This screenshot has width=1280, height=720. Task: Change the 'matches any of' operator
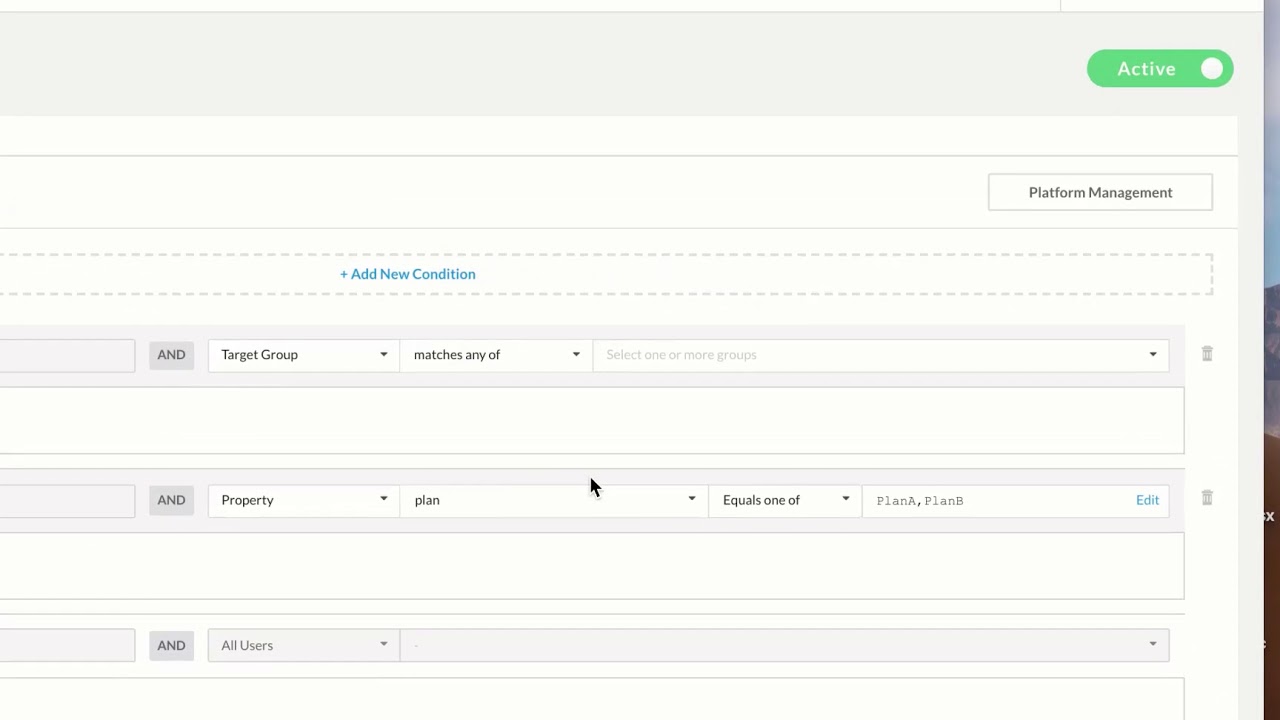tap(496, 355)
